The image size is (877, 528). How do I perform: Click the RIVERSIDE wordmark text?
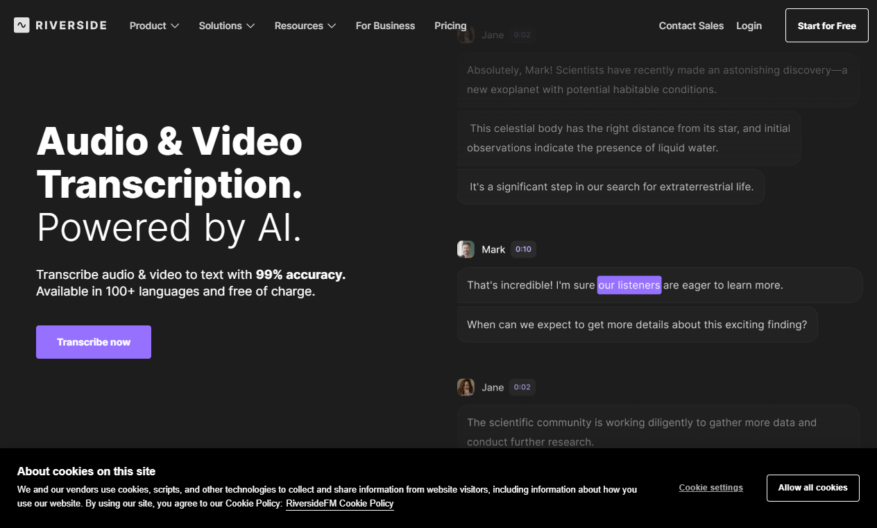click(x=71, y=25)
